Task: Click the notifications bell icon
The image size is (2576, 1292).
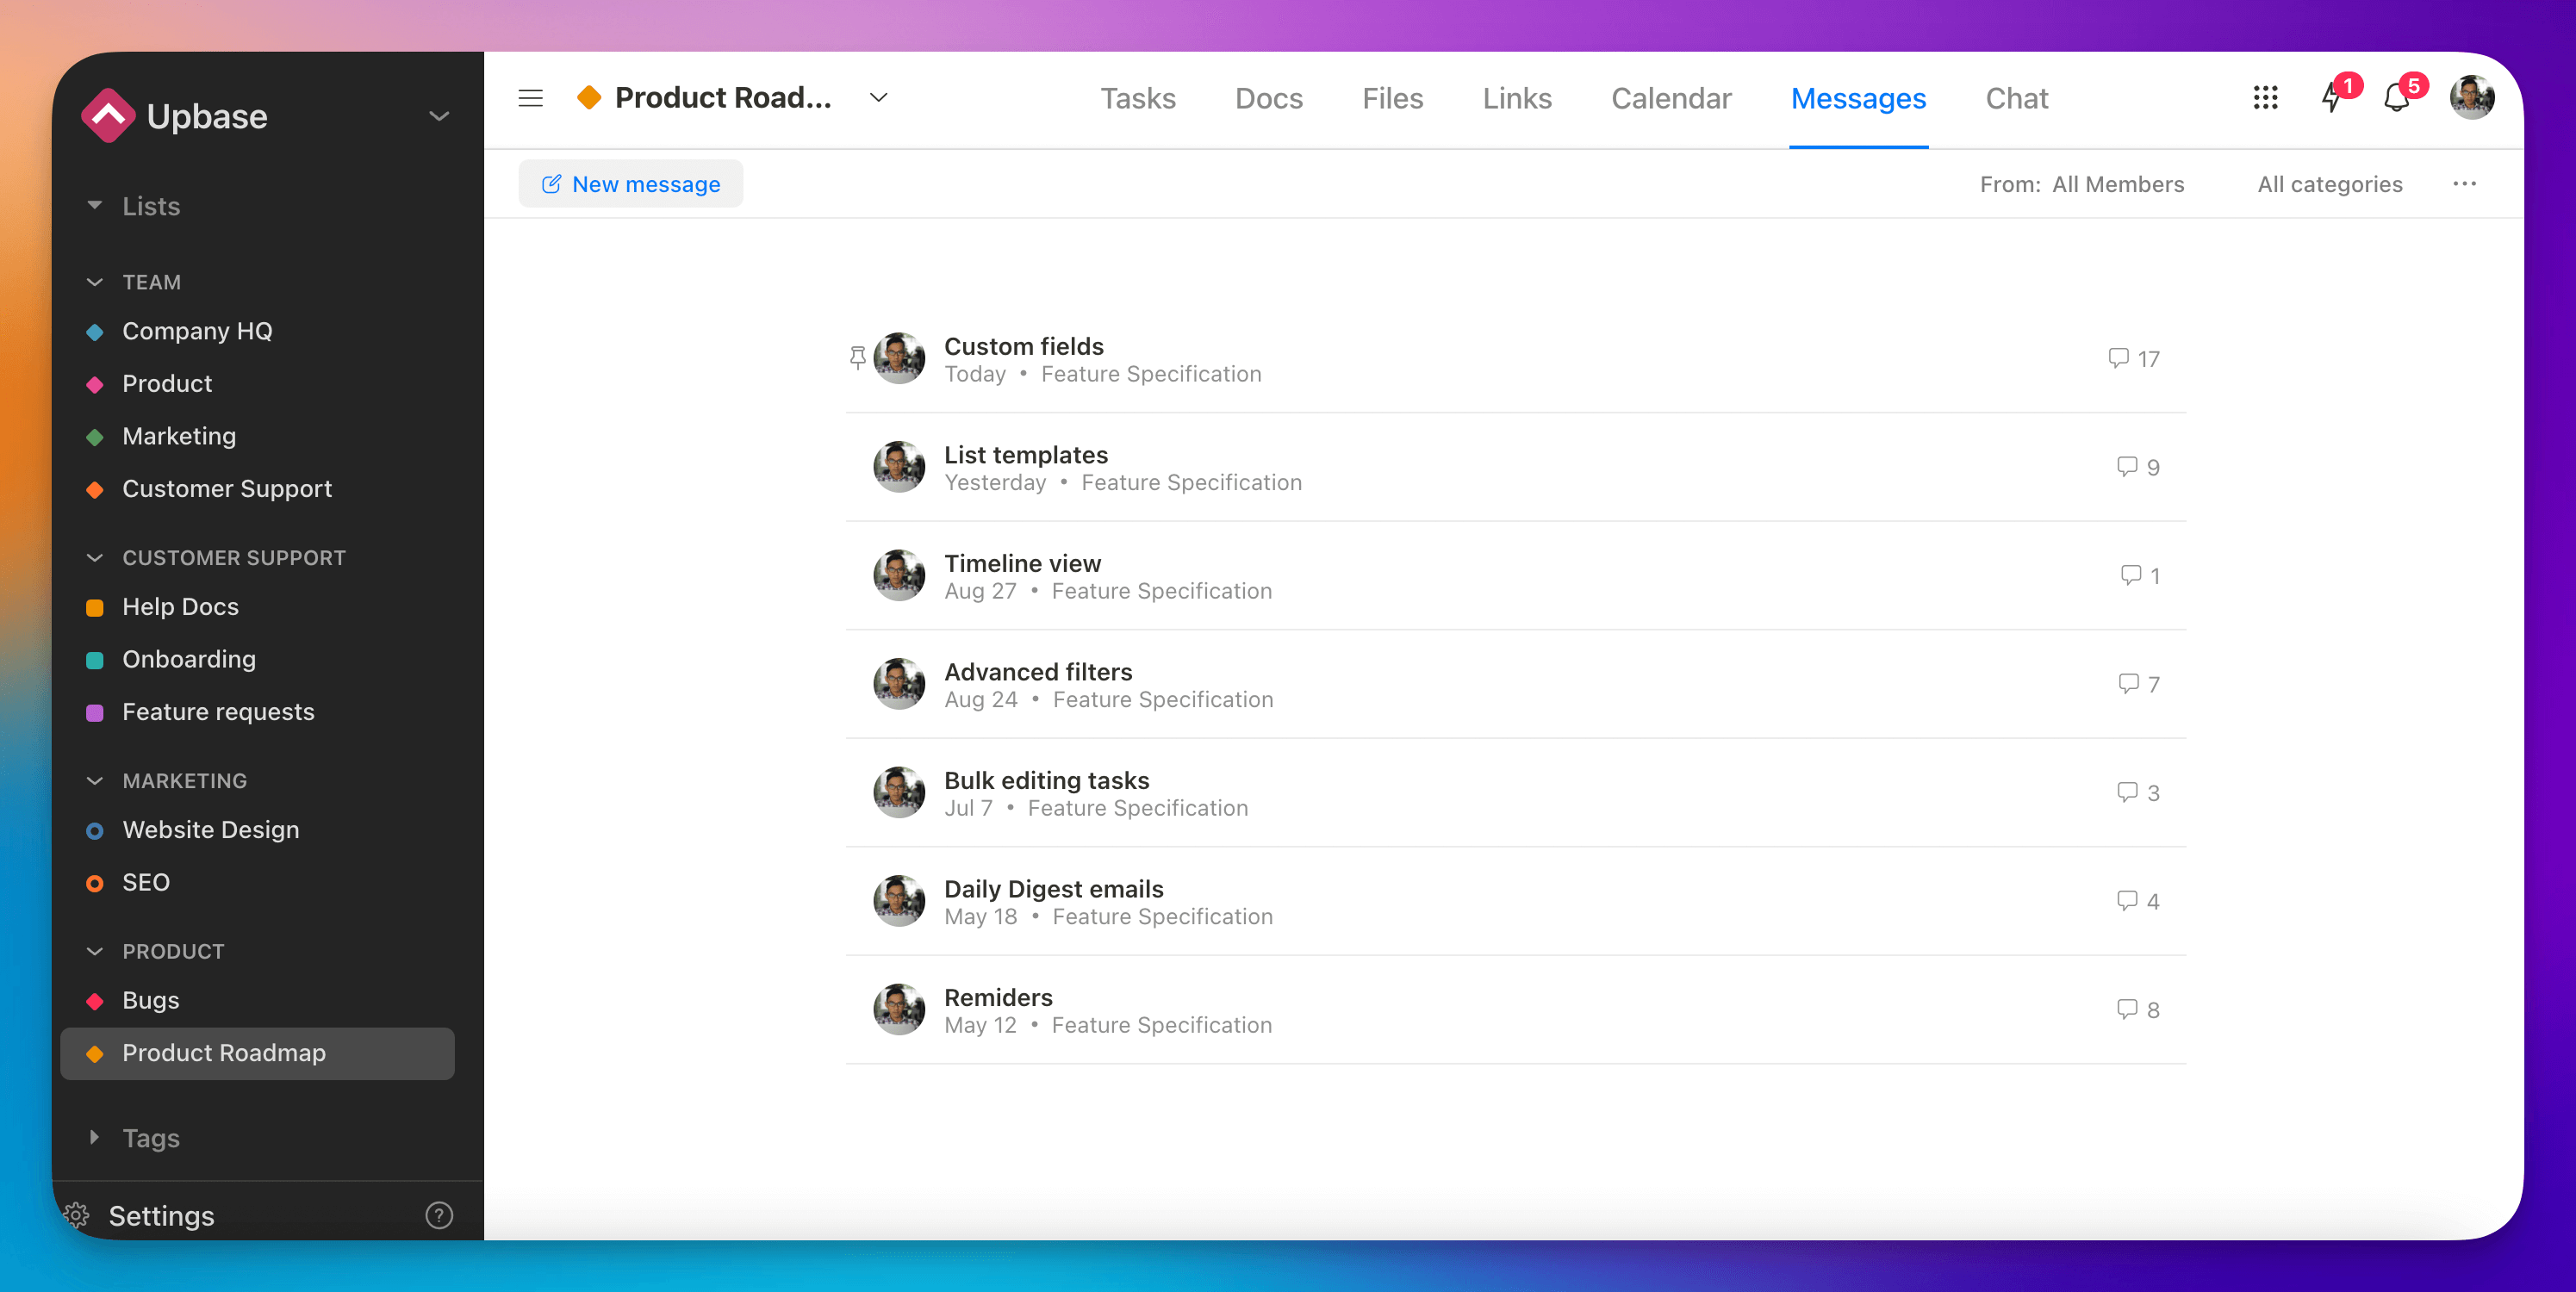Action: coord(2396,97)
